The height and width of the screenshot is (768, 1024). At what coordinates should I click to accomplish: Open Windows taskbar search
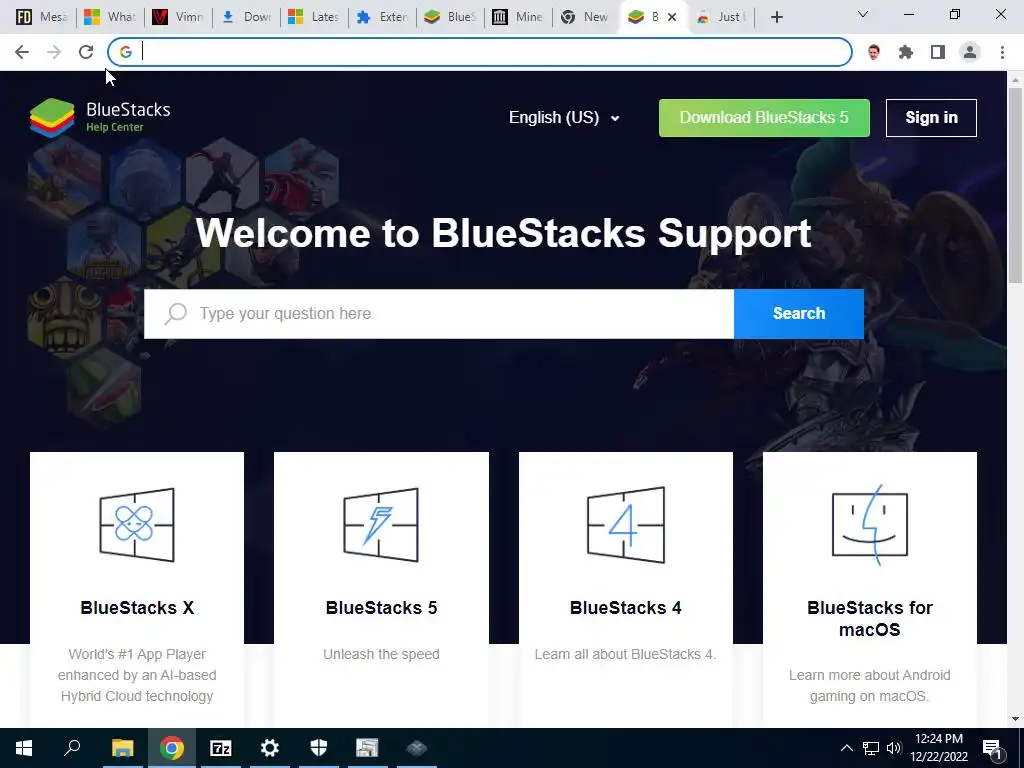[x=72, y=748]
